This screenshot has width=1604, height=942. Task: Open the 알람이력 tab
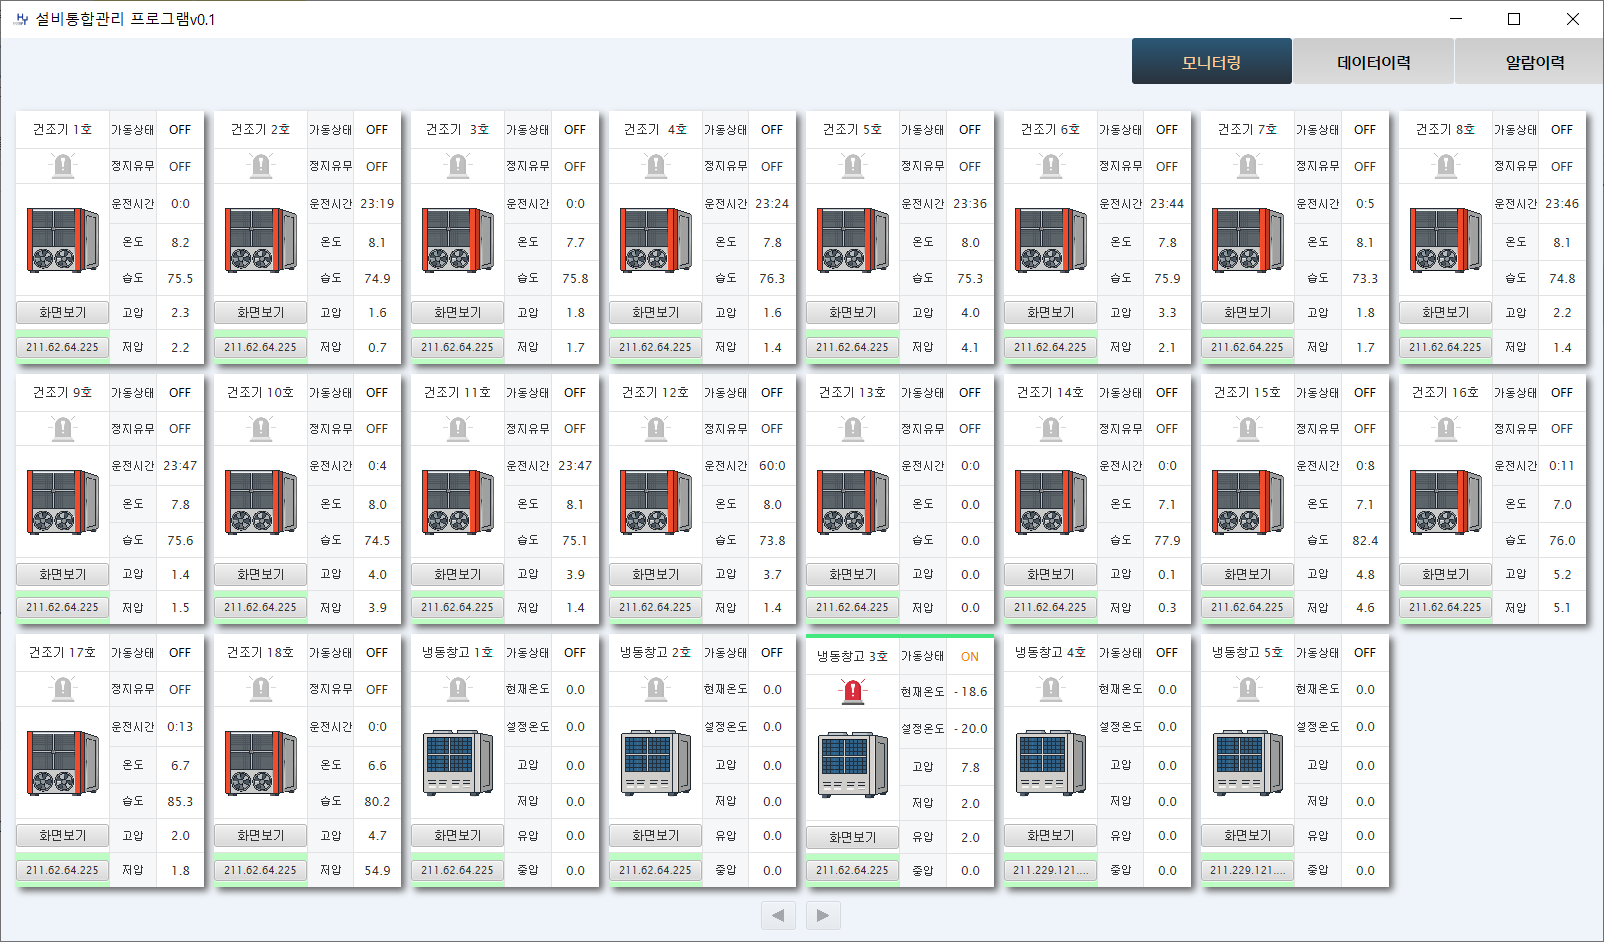[1534, 62]
